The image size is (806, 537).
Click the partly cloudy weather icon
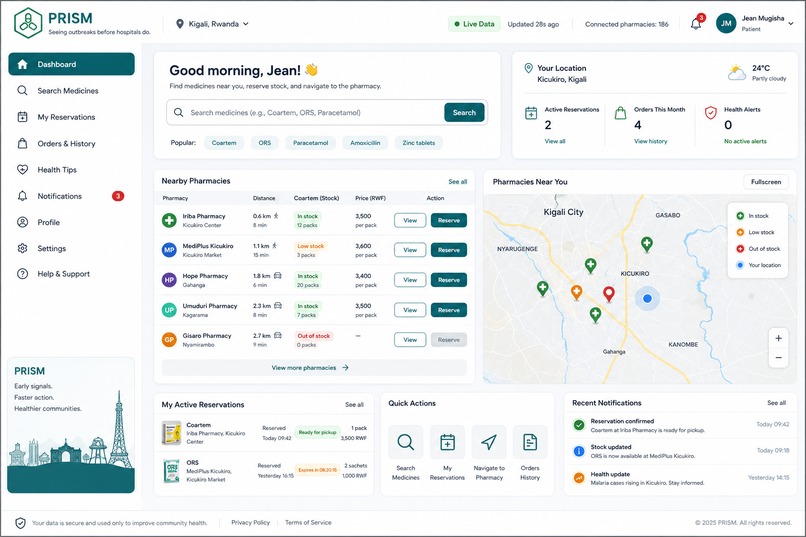(x=736, y=72)
